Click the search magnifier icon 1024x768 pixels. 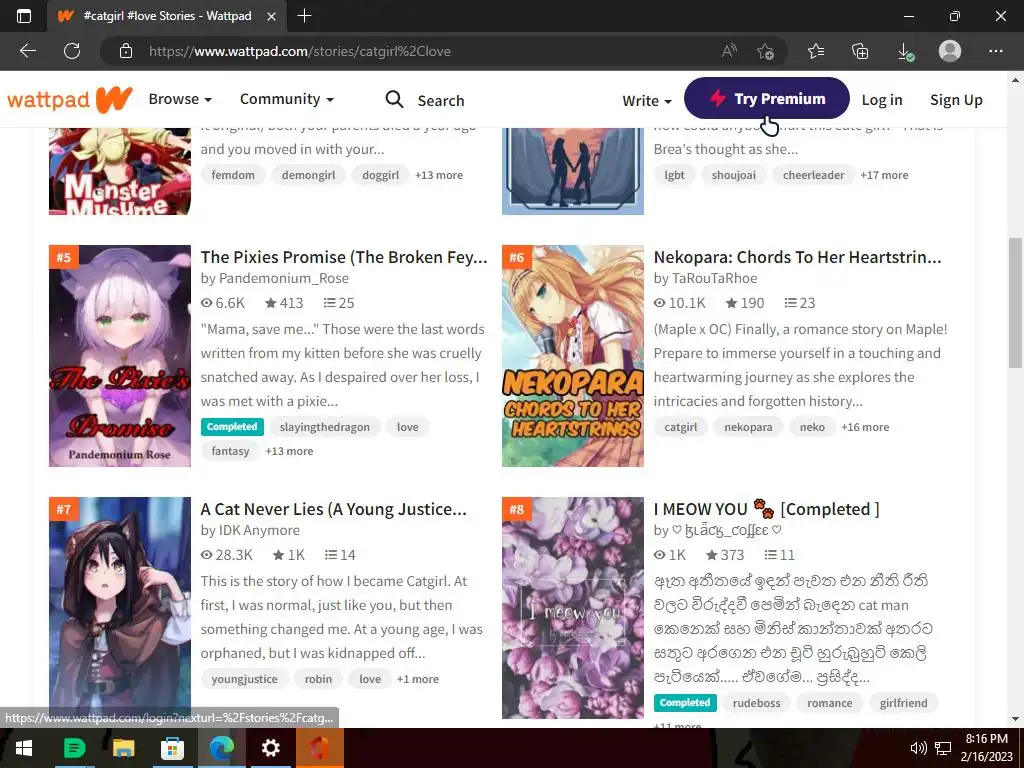click(x=394, y=99)
